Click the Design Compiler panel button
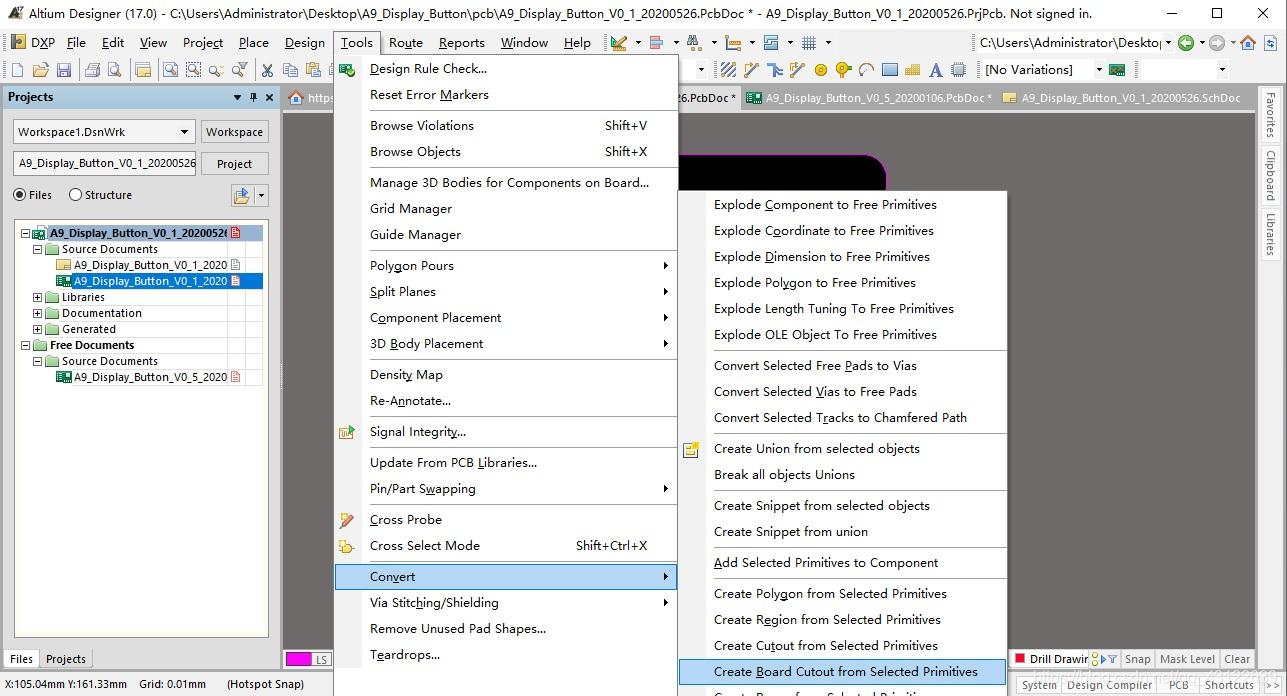1287x696 pixels. tap(1109, 685)
